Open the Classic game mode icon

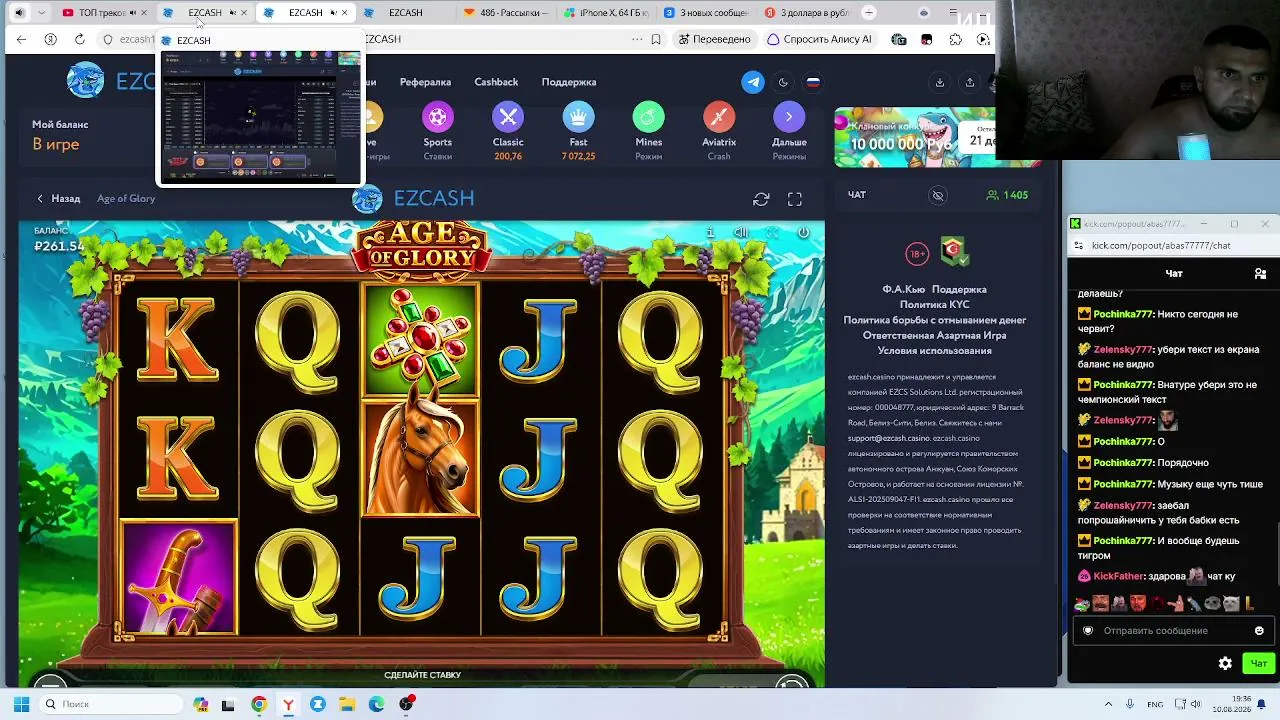point(508,117)
